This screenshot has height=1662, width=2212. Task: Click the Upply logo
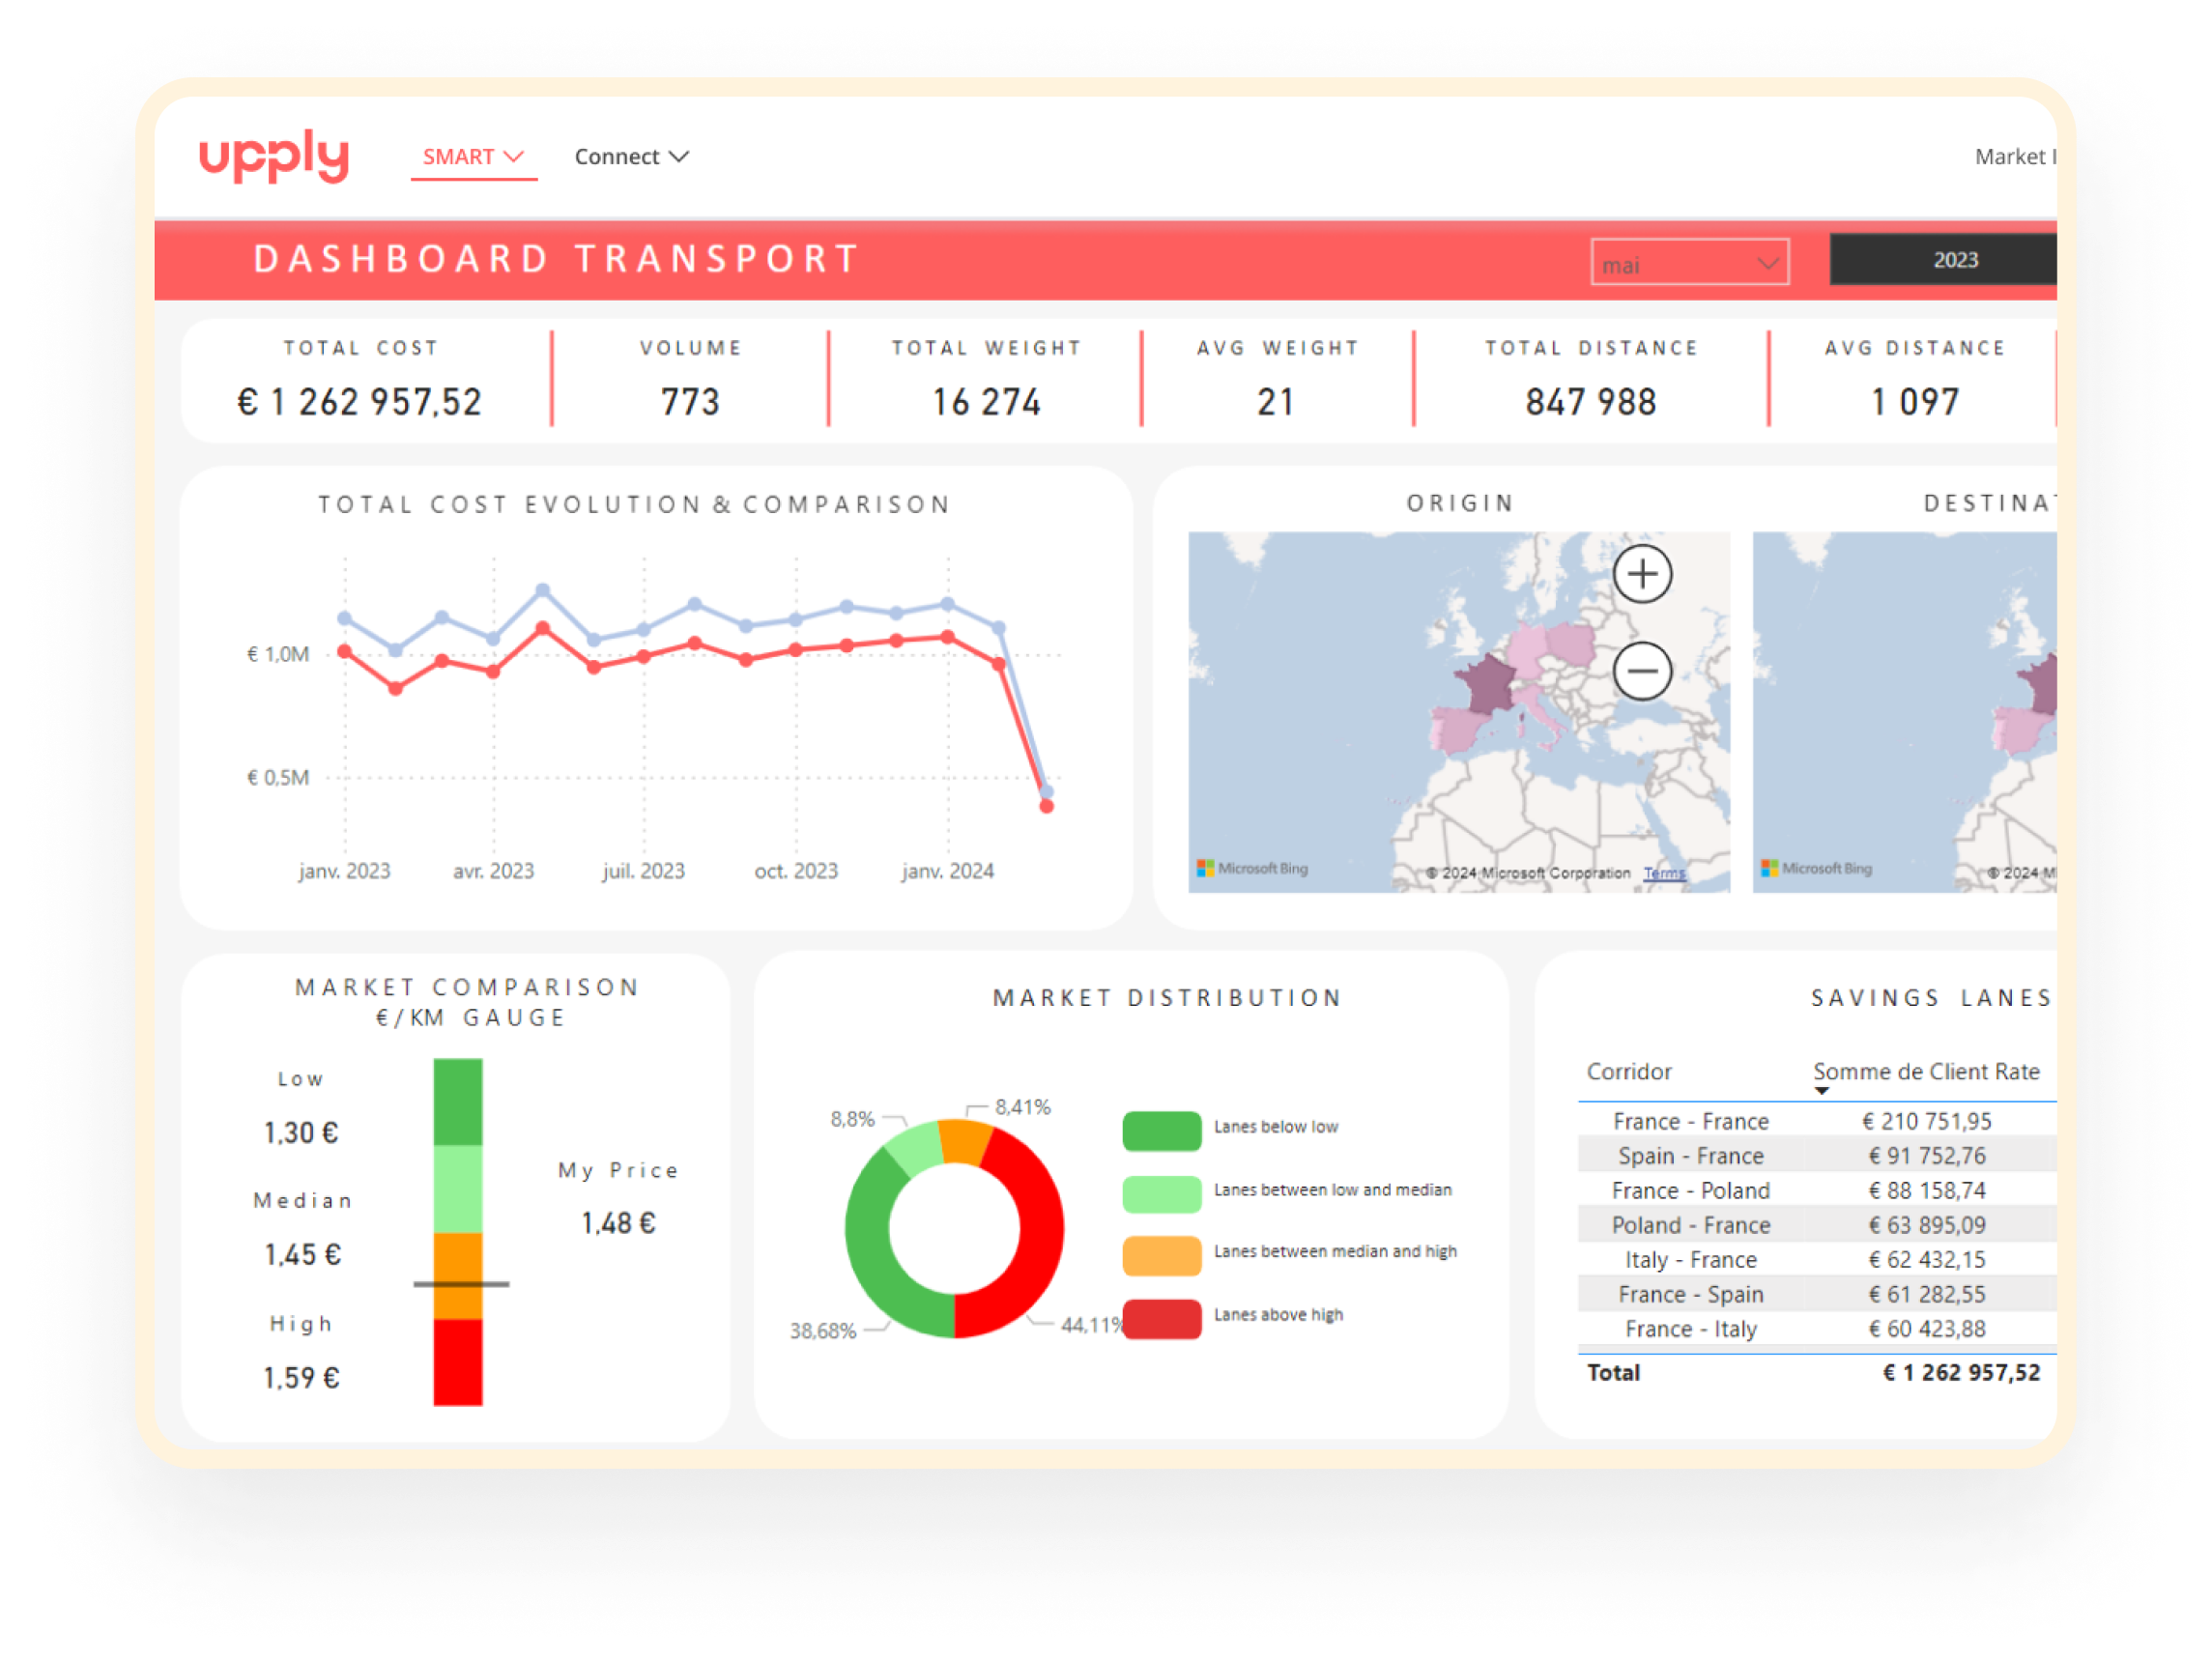click(274, 156)
